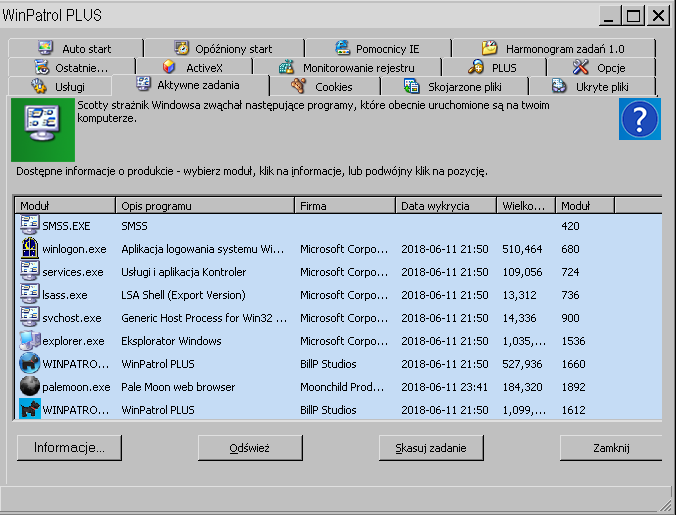676x515 pixels.
Task: Select the palemoon.exe file name
Action: pyautogui.click(x=76, y=387)
